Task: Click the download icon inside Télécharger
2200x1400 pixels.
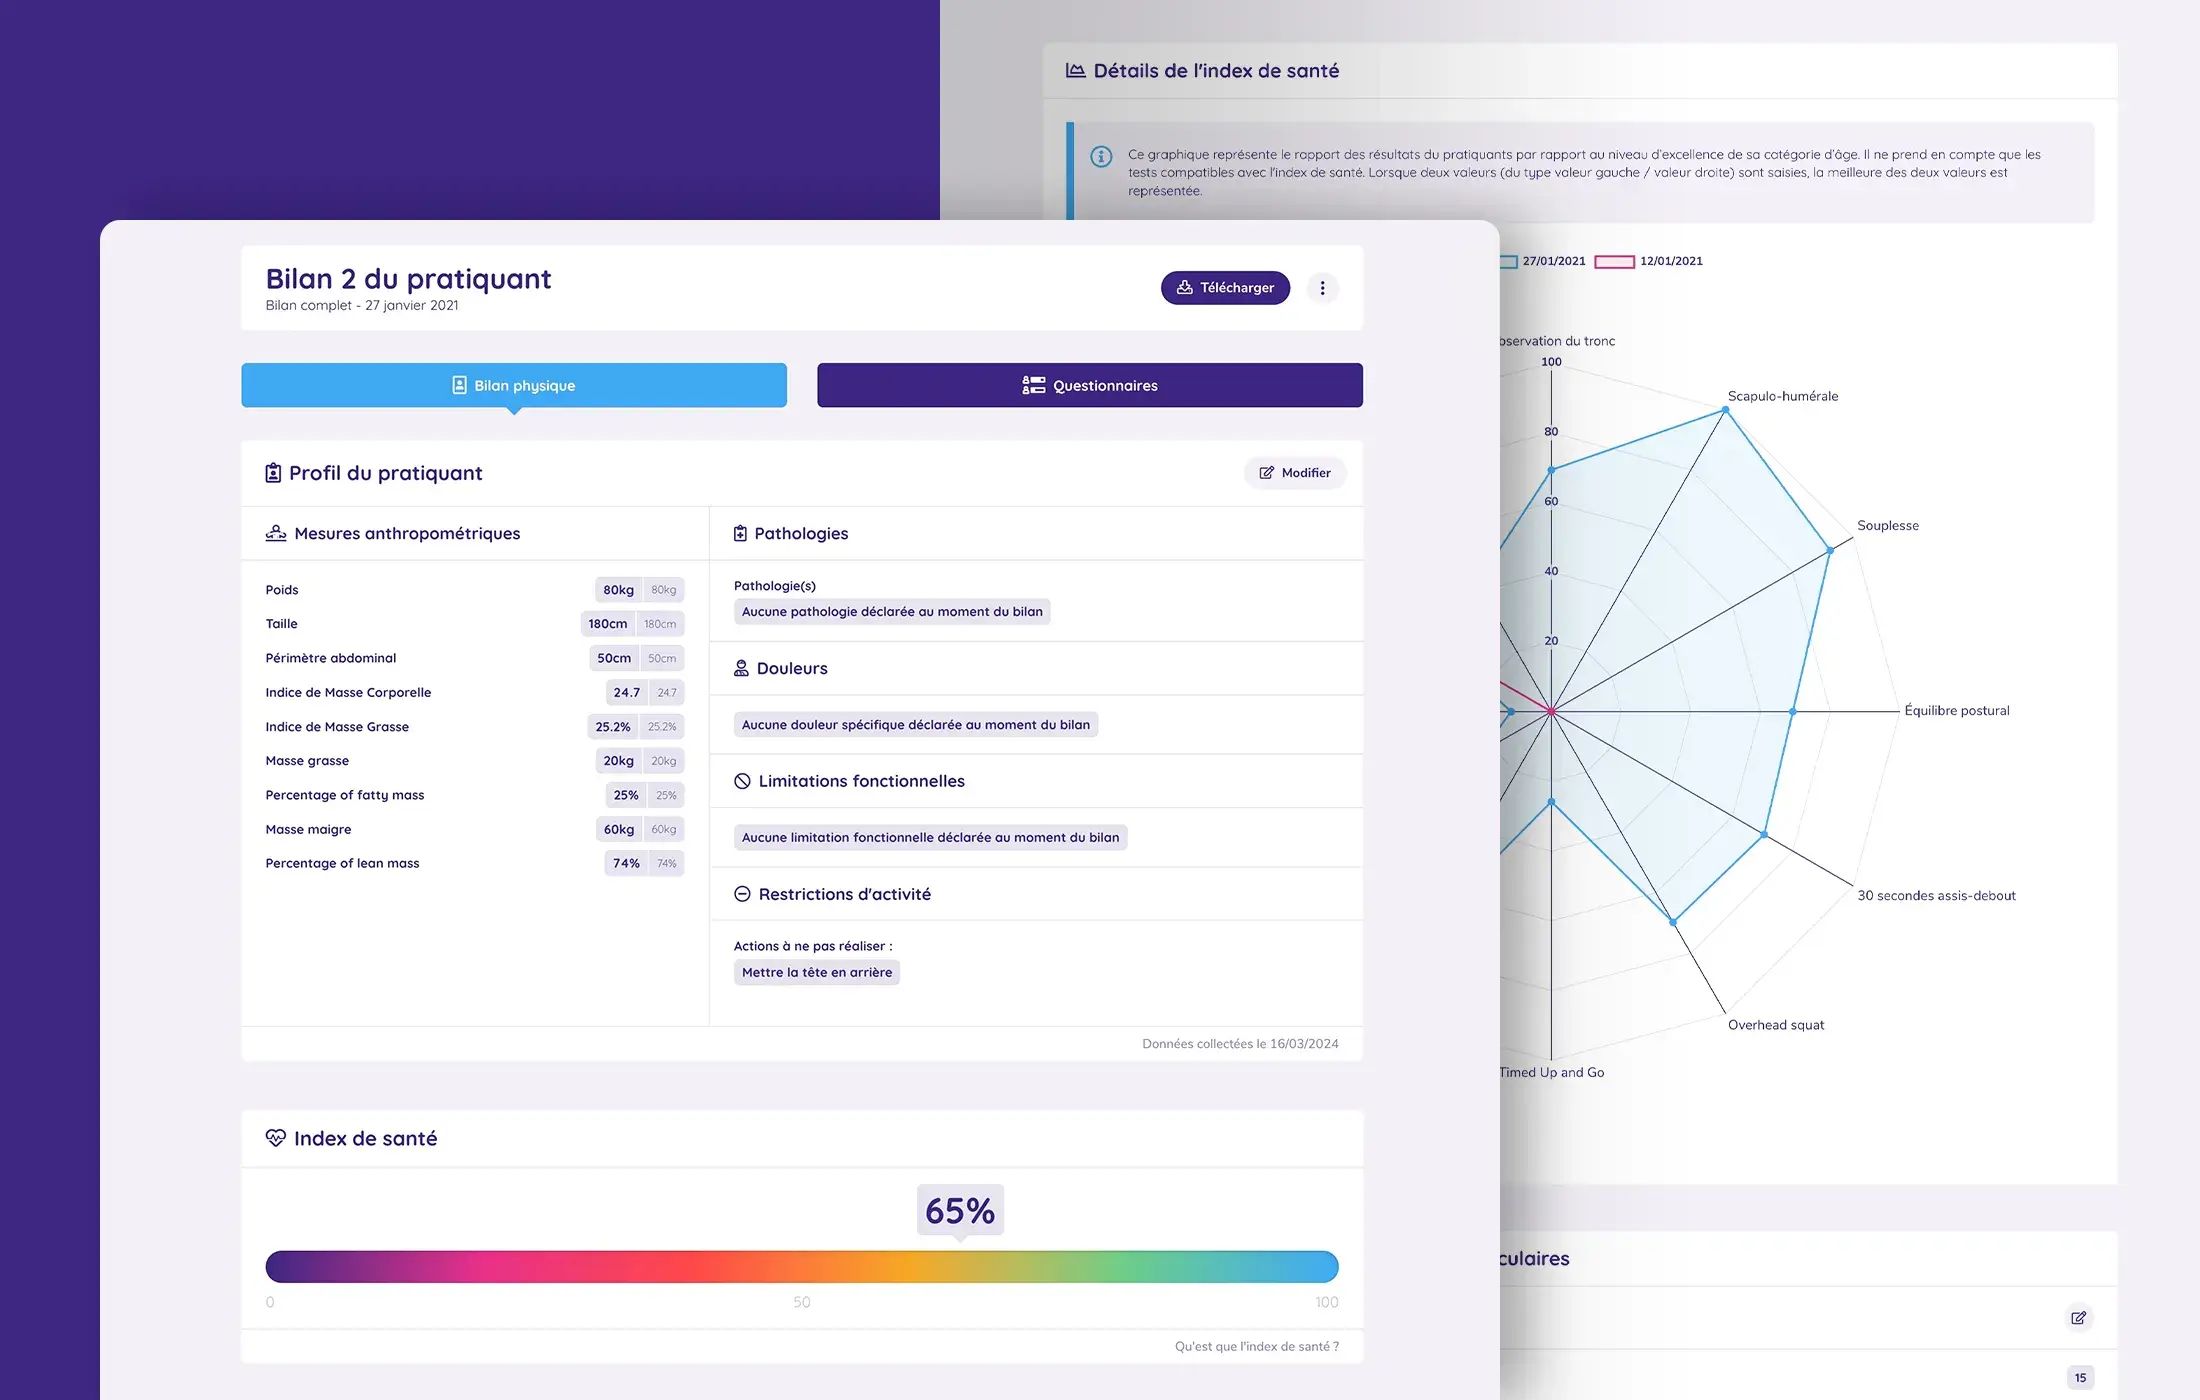Action: click(x=1185, y=288)
